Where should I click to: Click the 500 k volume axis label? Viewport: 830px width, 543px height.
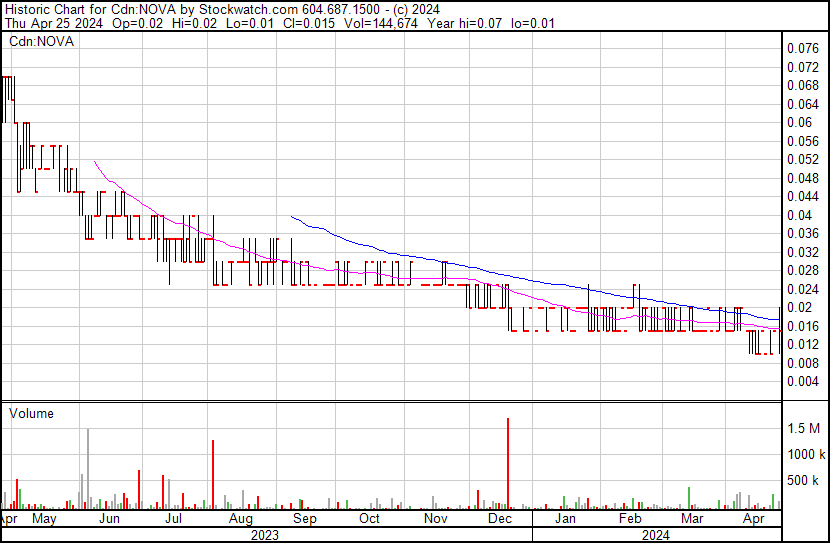(804, 481)
